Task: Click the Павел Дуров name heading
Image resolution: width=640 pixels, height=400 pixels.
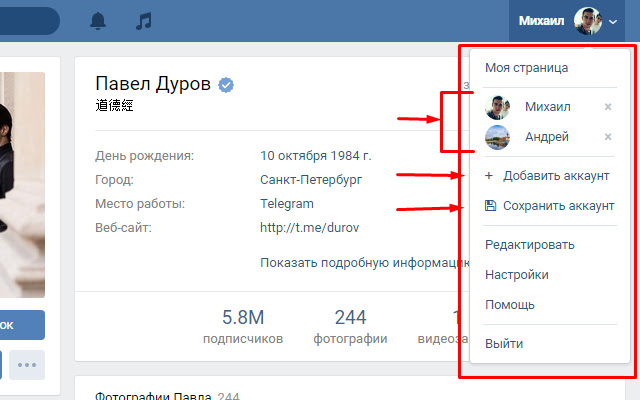Action: [x=153, y=84]
